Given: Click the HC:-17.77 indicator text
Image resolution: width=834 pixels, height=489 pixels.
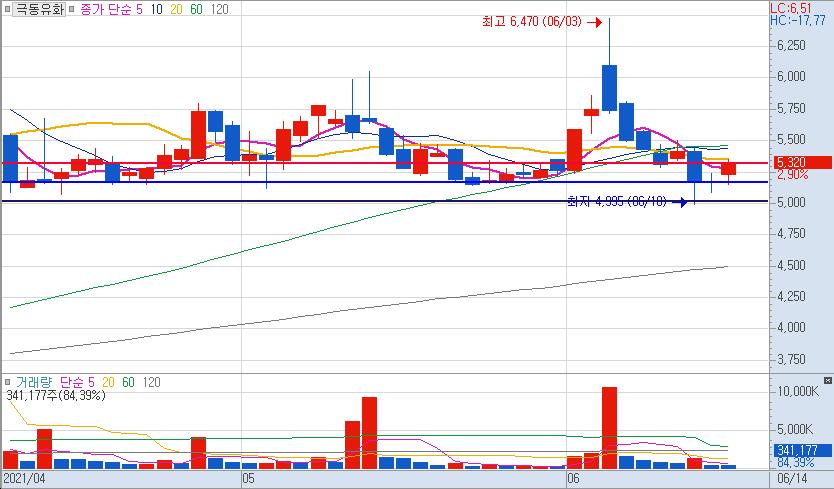Looking at the screenshot, I should tap(798, 20).
